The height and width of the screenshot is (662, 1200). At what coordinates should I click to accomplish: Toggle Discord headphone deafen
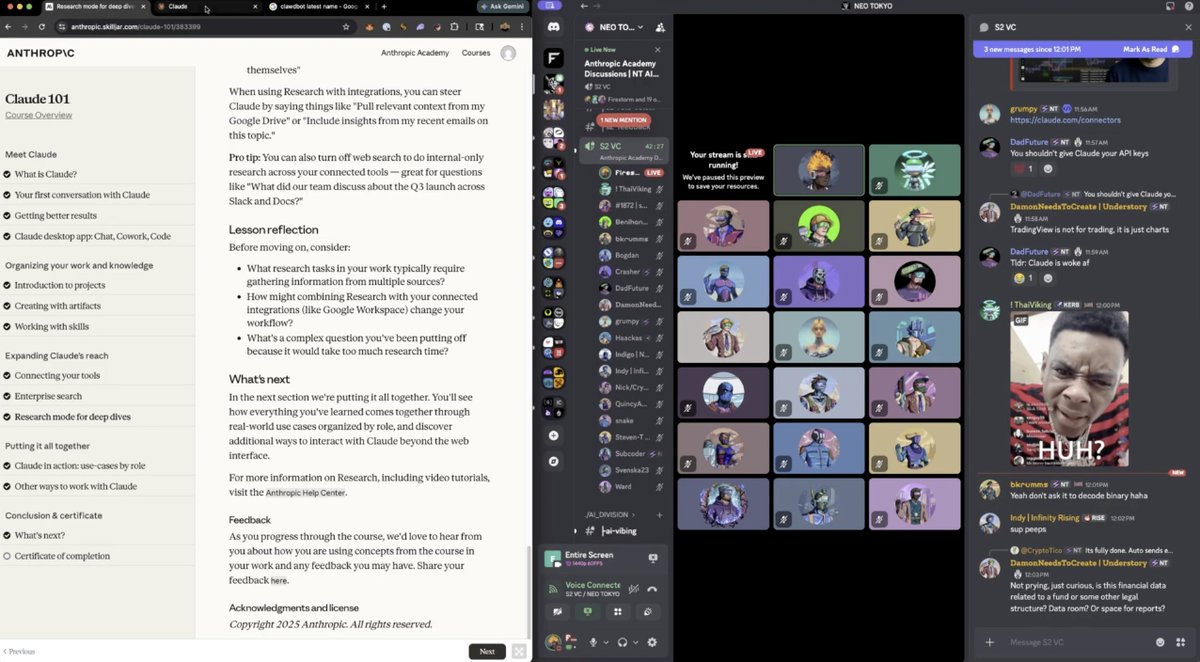[622, 642]
